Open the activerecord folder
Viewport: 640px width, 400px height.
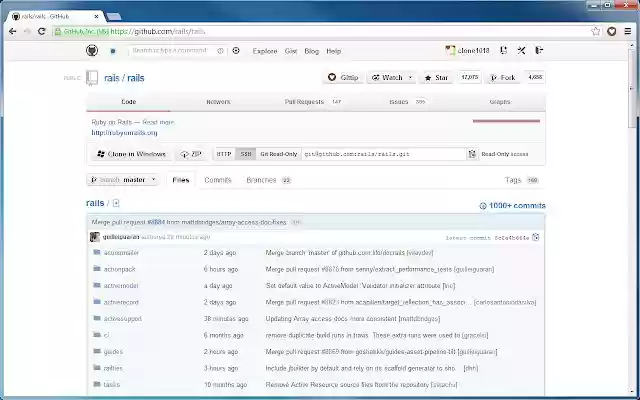click(121, 302)
